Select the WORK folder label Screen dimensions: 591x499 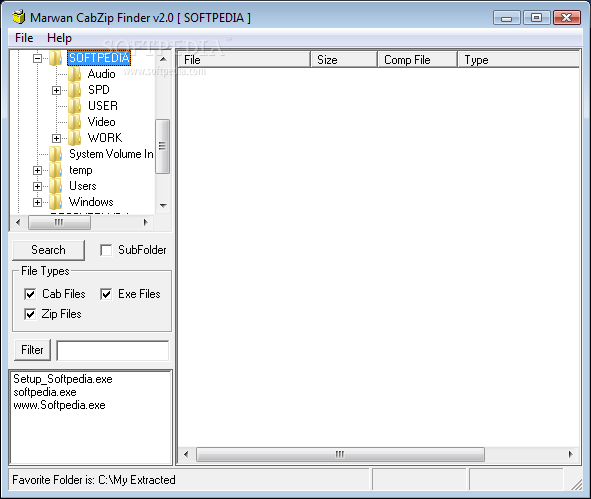[x=105, y=138]
